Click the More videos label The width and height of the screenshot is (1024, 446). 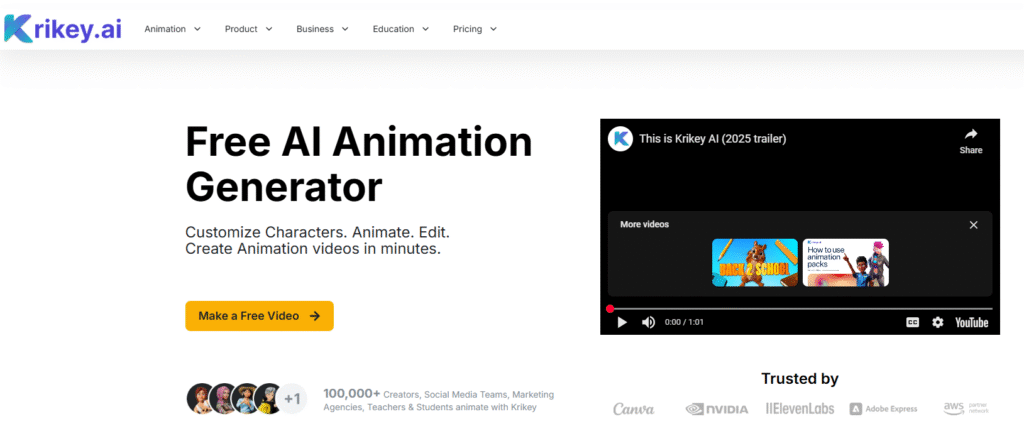tap(645, 224)
